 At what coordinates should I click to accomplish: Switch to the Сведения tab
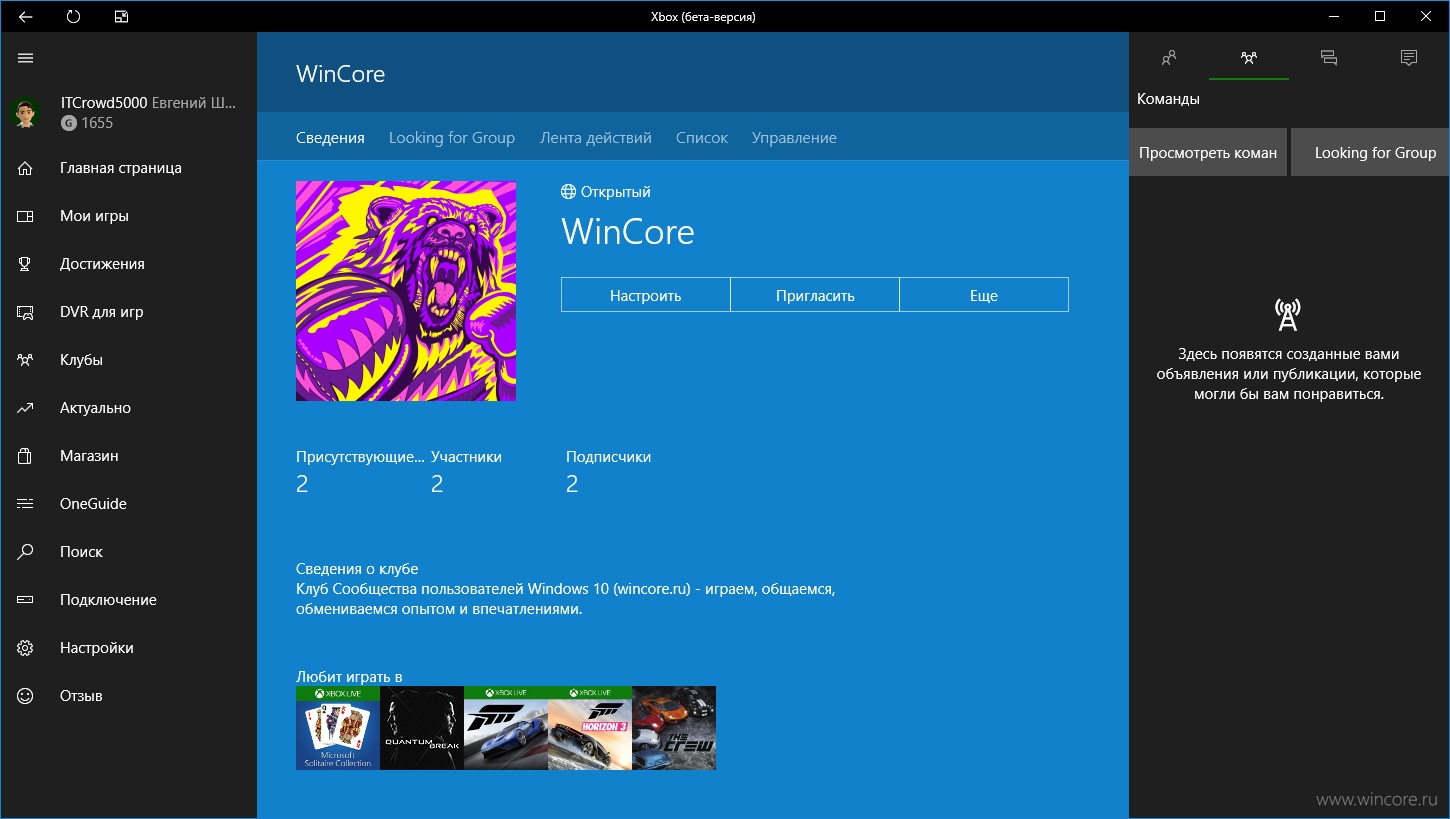pos(330,138)
